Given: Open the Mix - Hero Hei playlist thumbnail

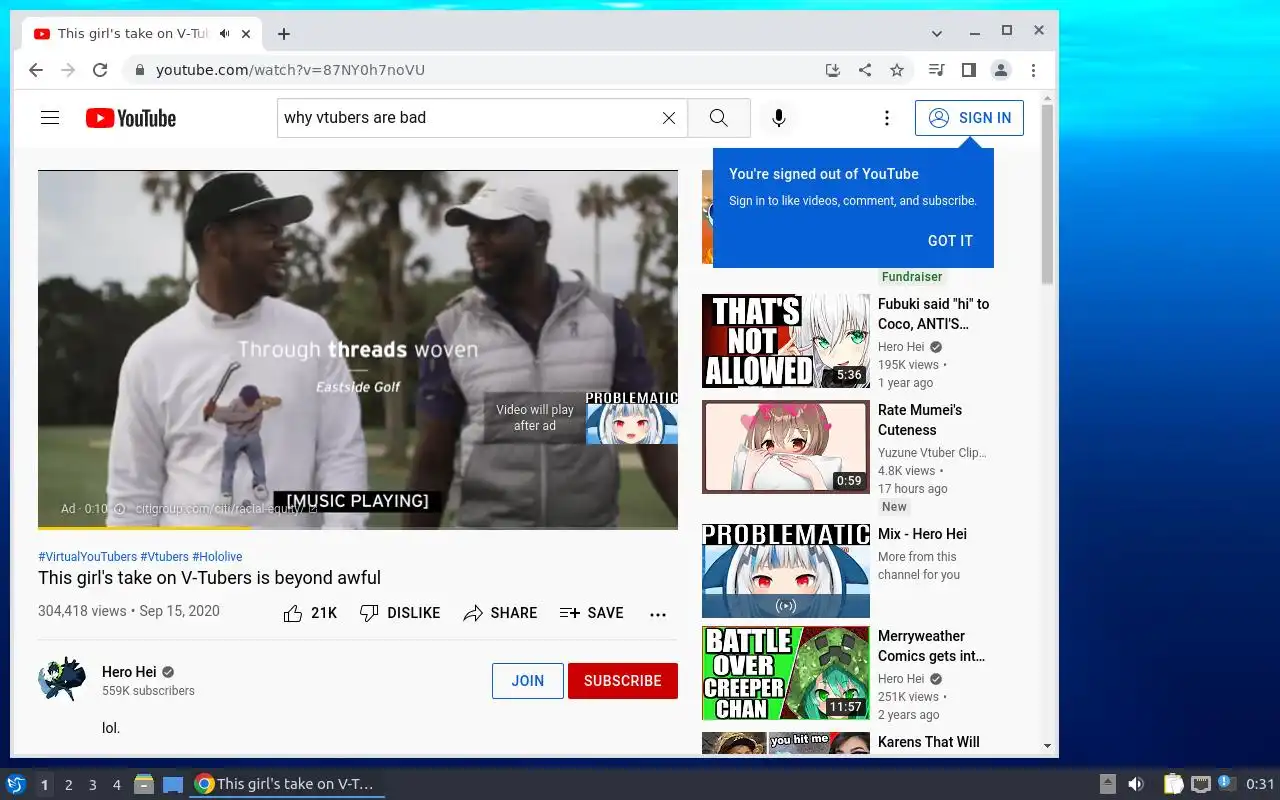Looking at the screenshot, I should coord(786,571).
